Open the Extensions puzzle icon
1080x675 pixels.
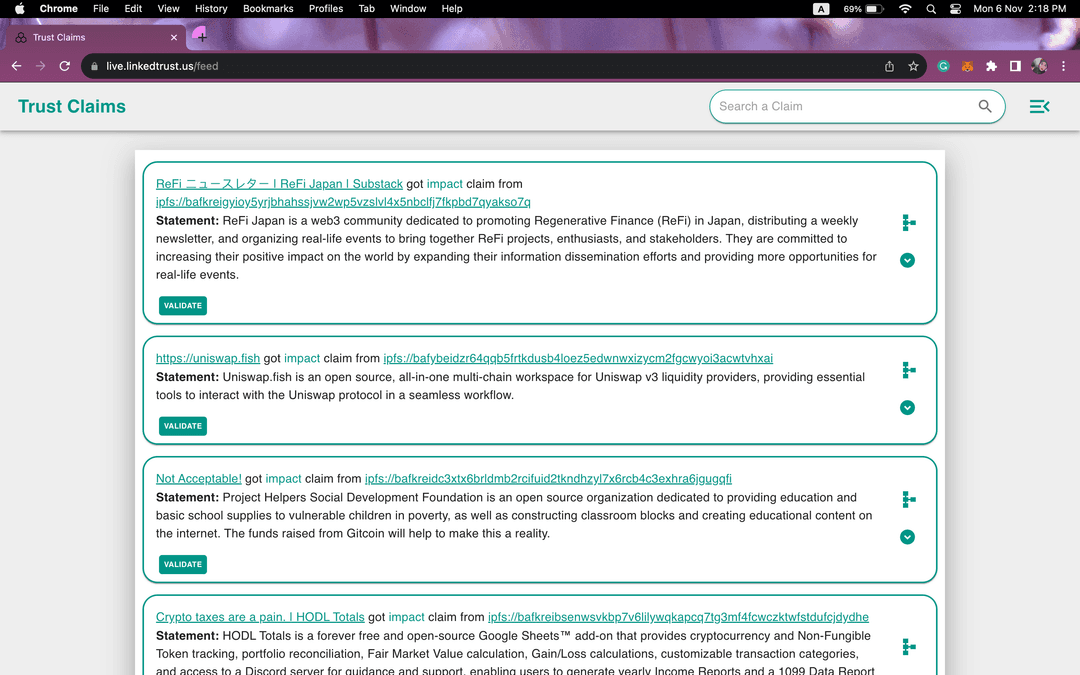pos(991,66)
